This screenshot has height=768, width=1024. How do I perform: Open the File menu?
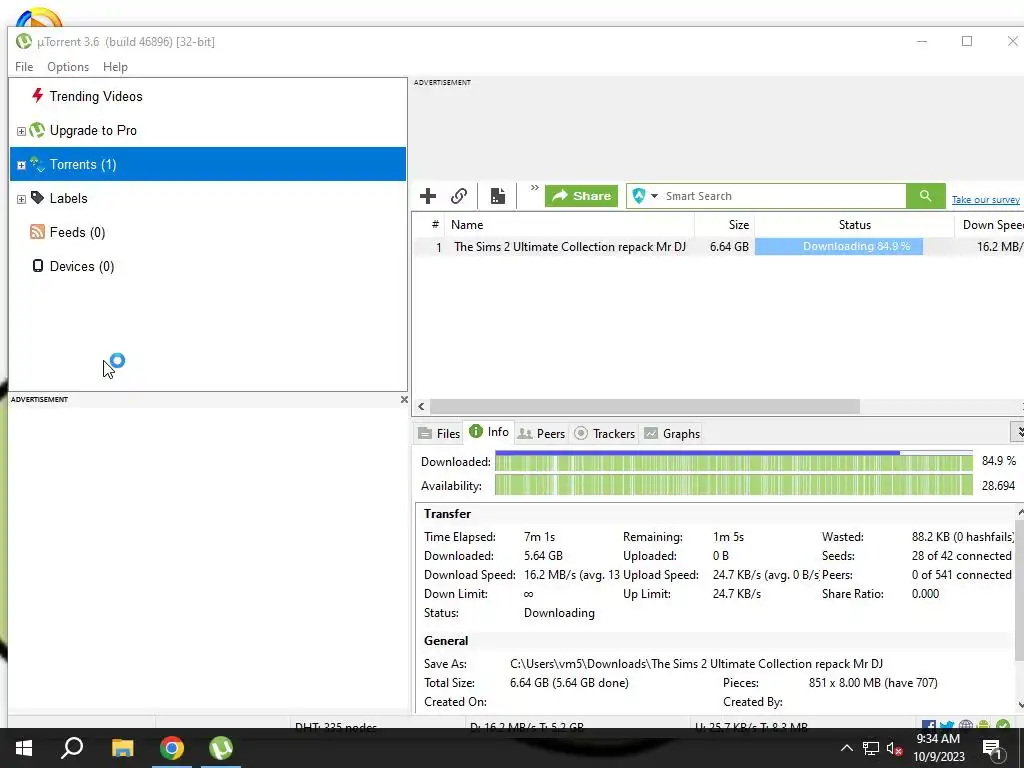tap(24, 67)
